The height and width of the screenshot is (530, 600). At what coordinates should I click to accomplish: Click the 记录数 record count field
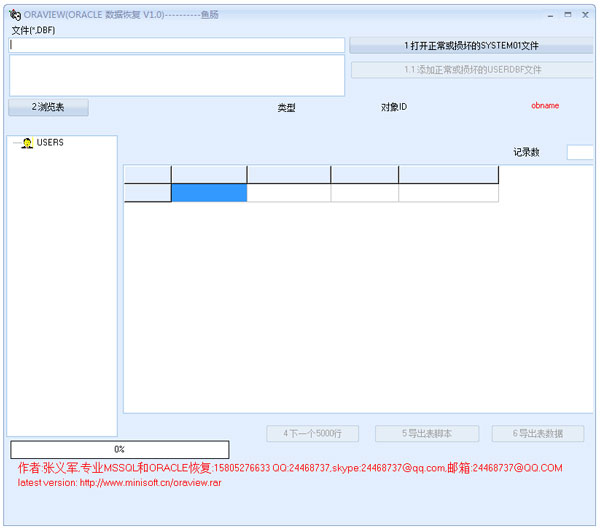579,152
